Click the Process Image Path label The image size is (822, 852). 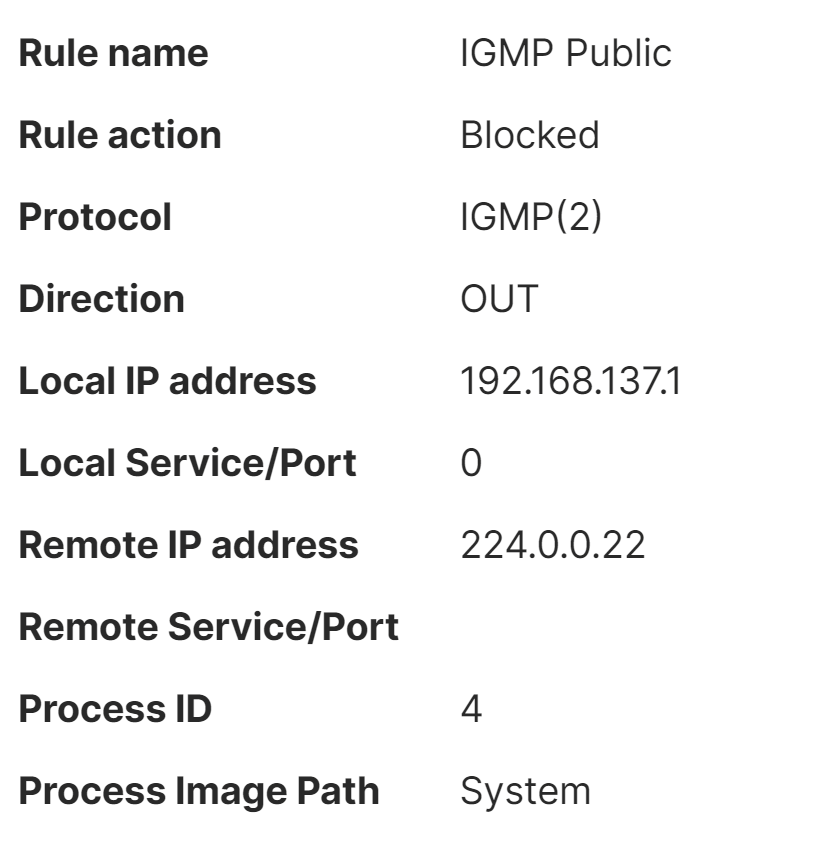199,791
